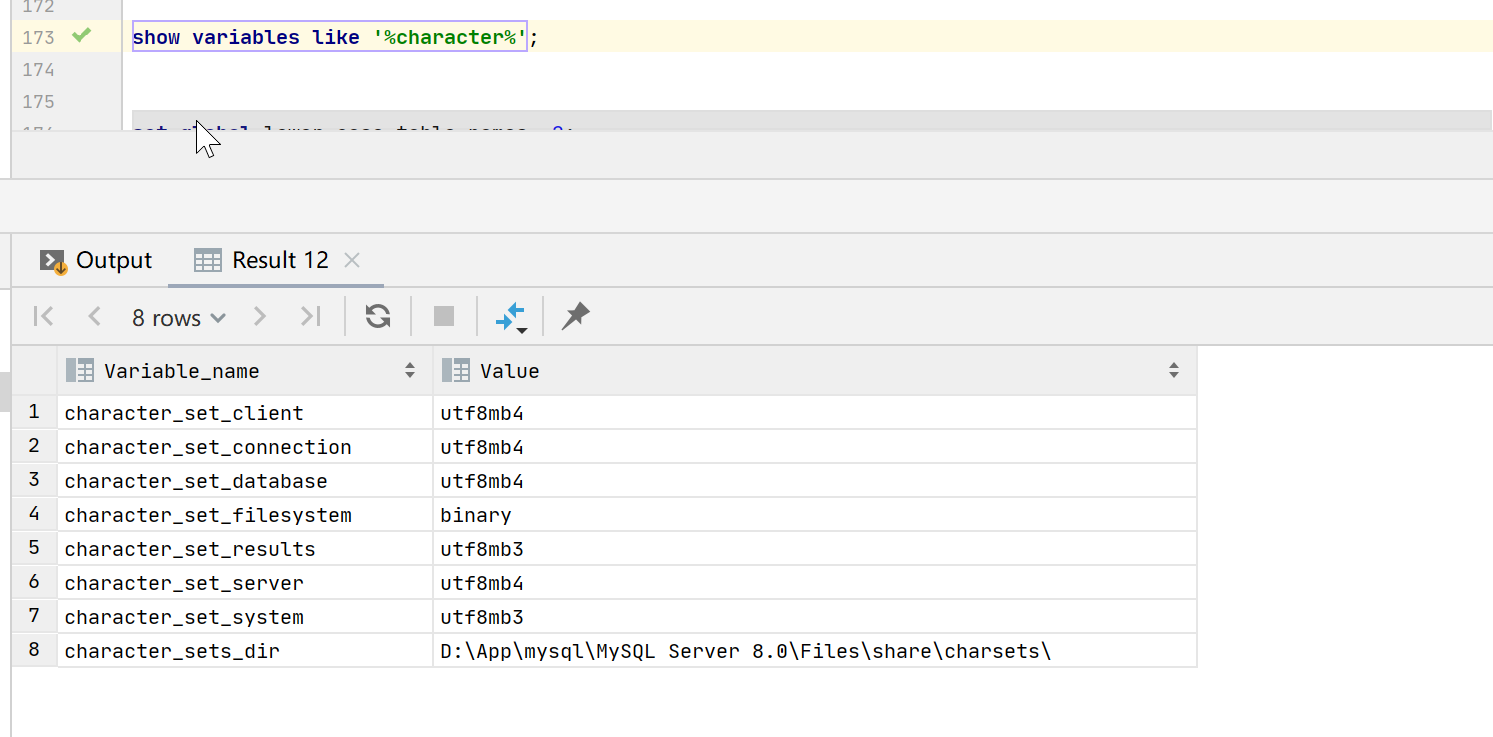
Task: Select cell character_set_connection
Action: click(x=245, y=447)
